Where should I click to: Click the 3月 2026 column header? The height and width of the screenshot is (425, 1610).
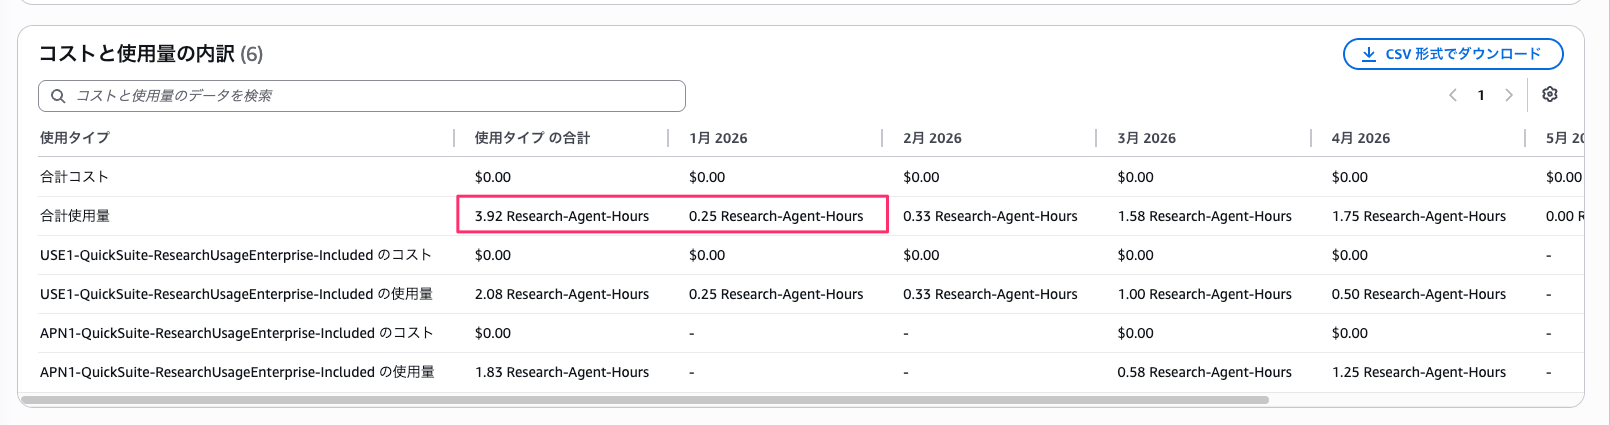[1146, 138]
